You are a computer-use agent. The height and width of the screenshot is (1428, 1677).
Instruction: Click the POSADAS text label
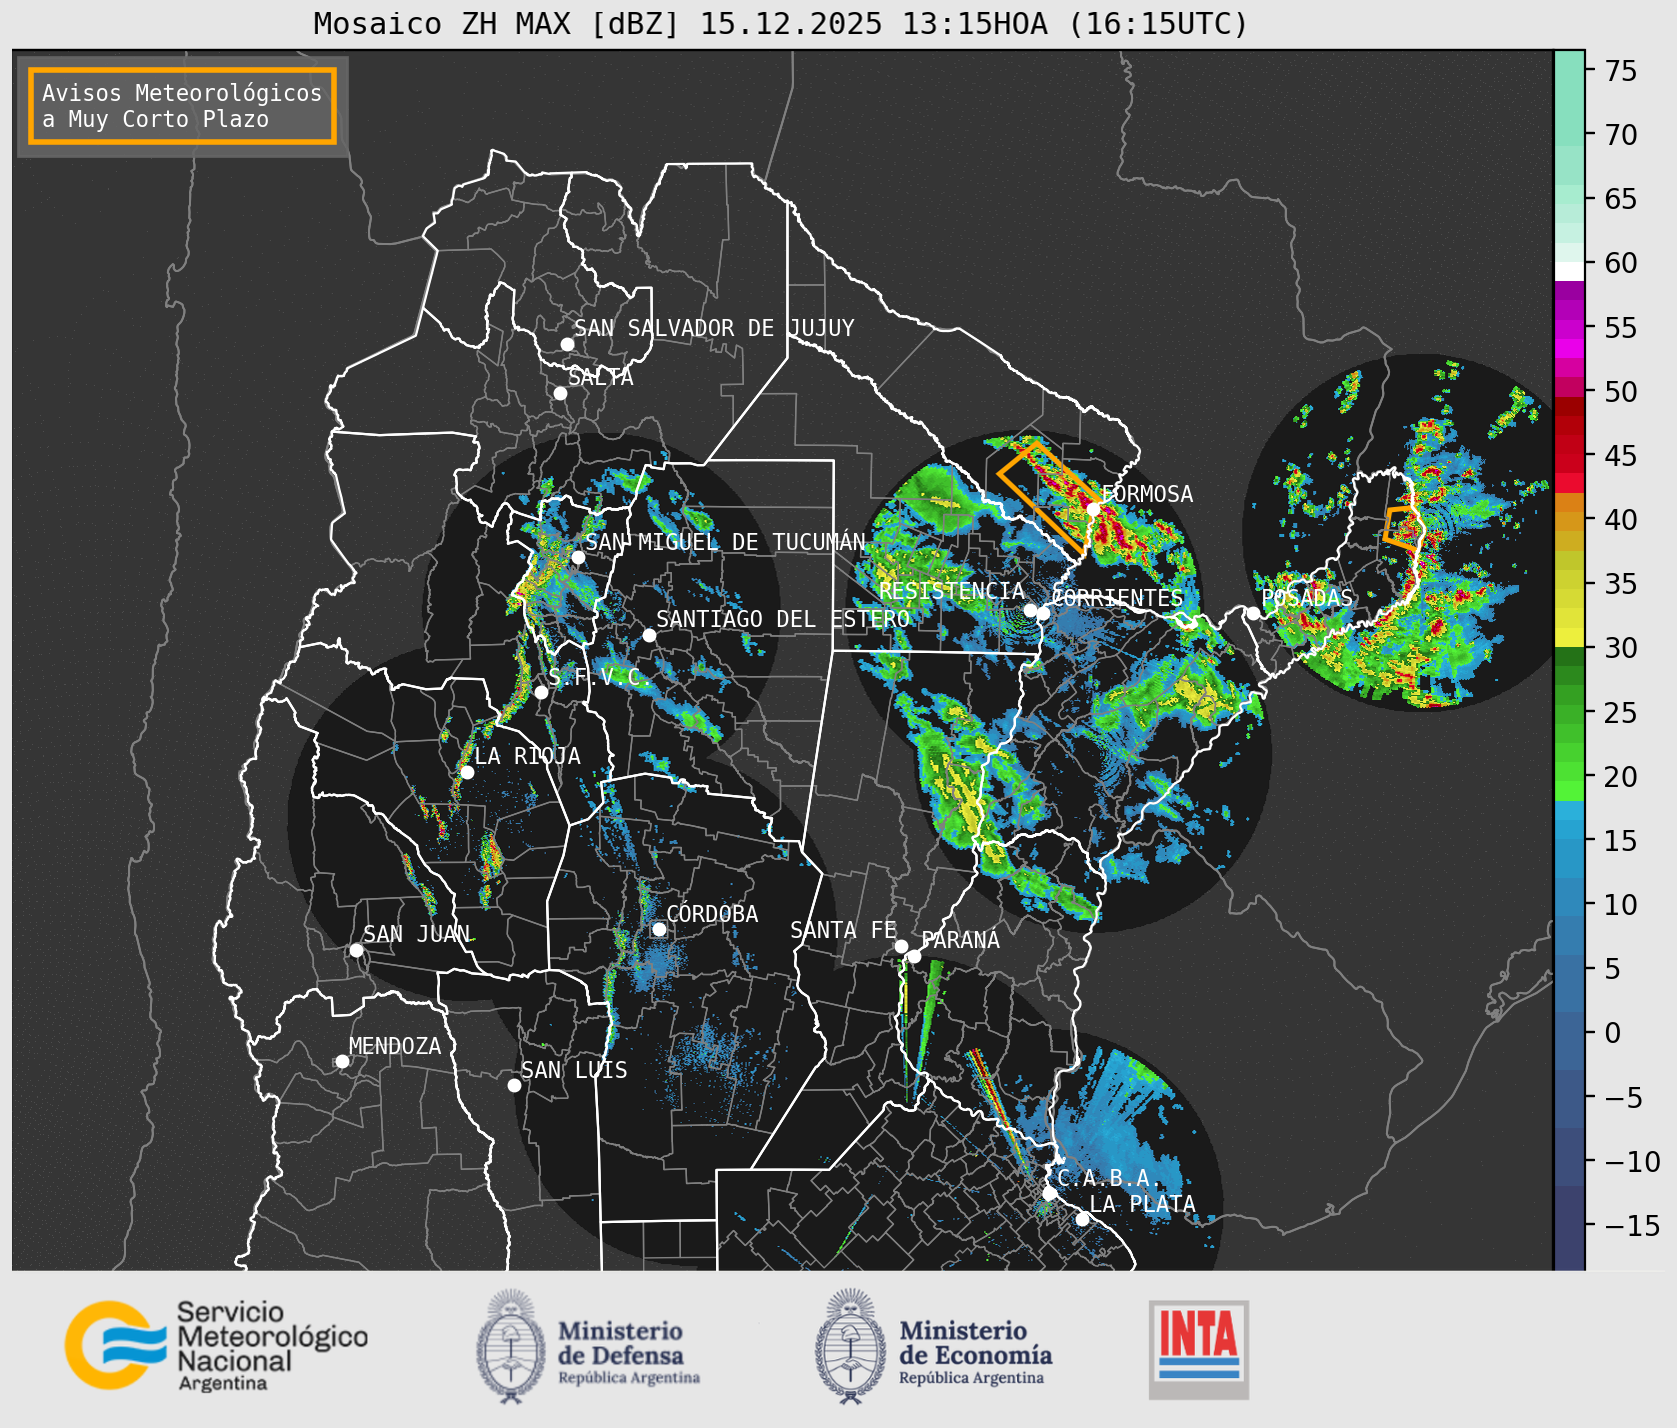click(1308, 598)
